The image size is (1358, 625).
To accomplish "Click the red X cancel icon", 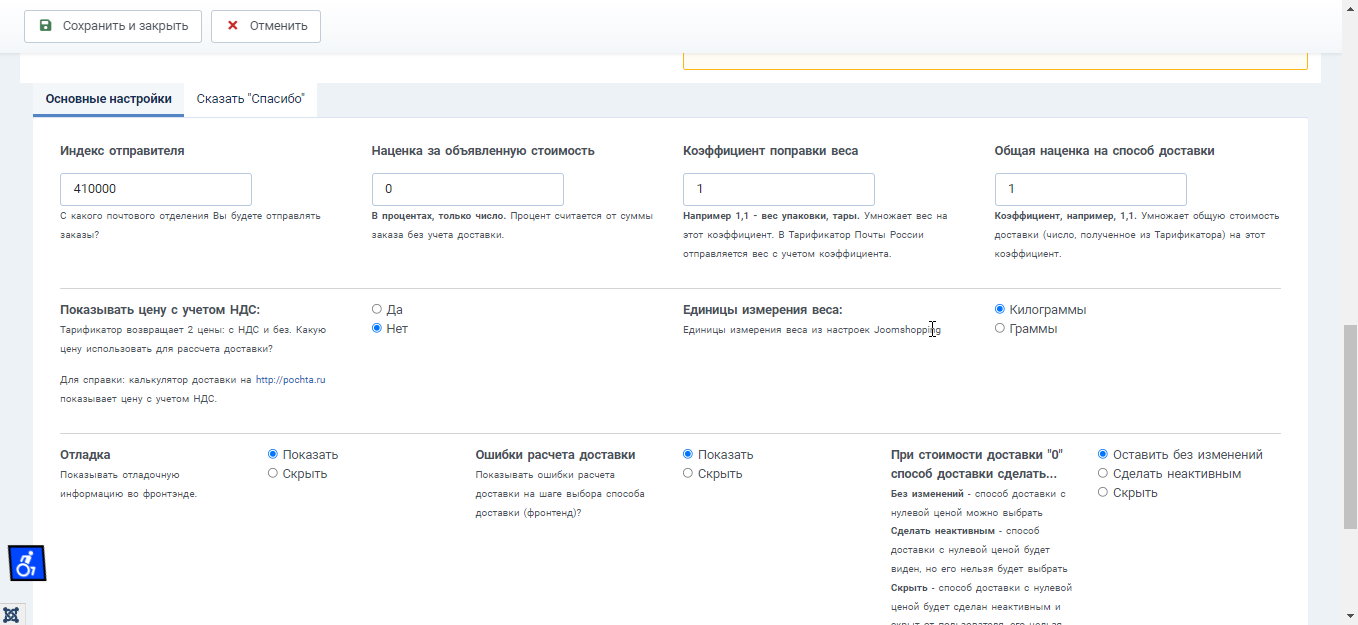I will point(232,26).
